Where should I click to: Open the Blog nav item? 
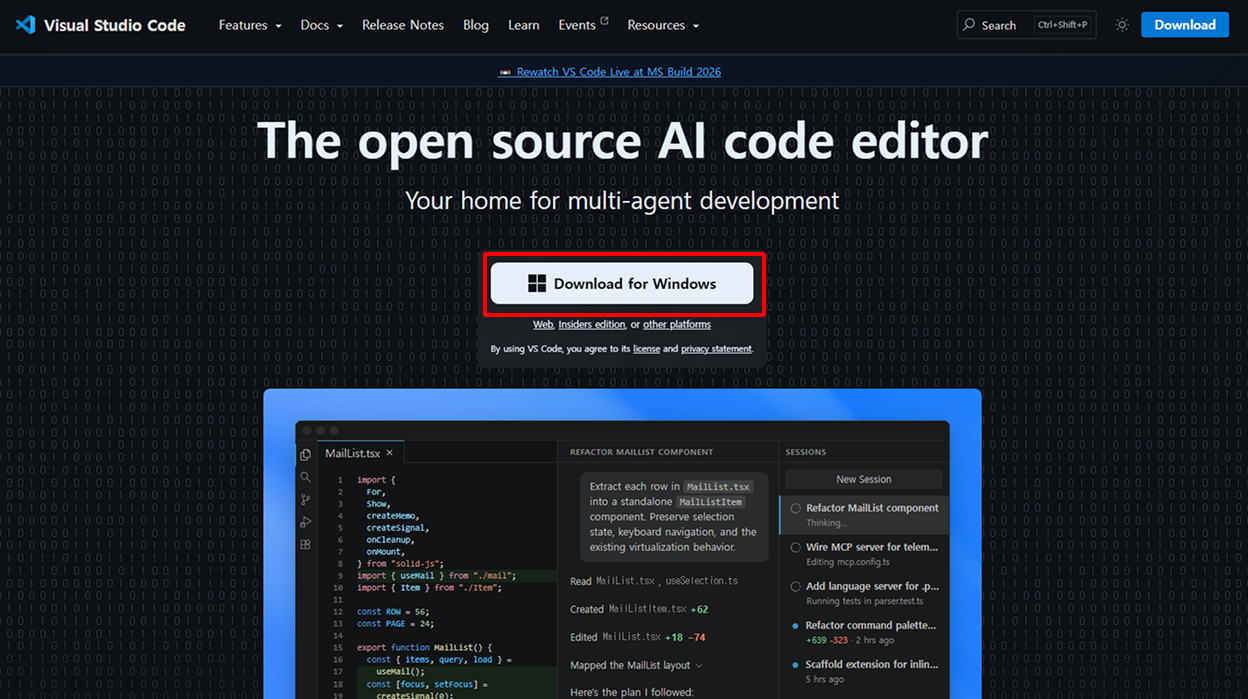pos(476,25)
